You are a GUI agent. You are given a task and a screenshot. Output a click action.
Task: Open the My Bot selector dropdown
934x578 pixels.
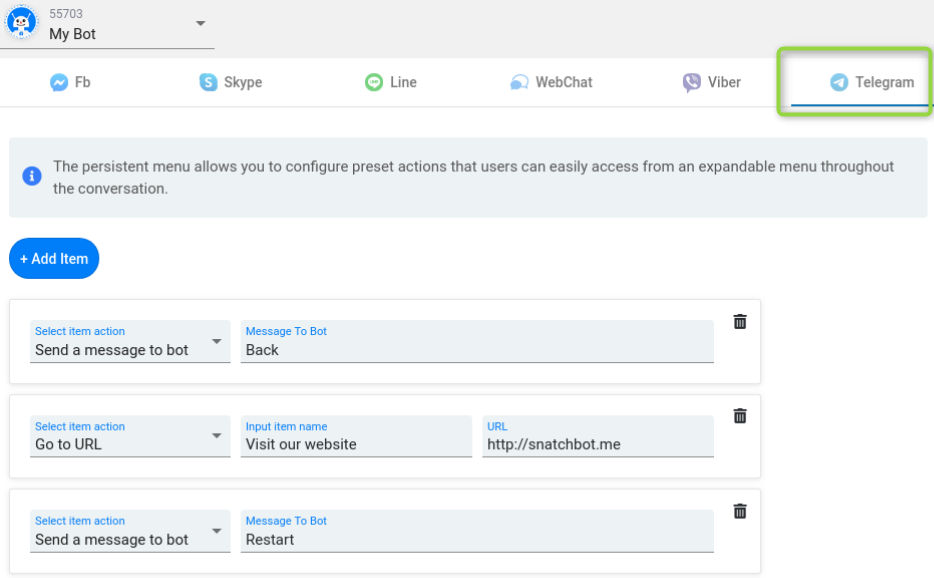click(200, 24)
